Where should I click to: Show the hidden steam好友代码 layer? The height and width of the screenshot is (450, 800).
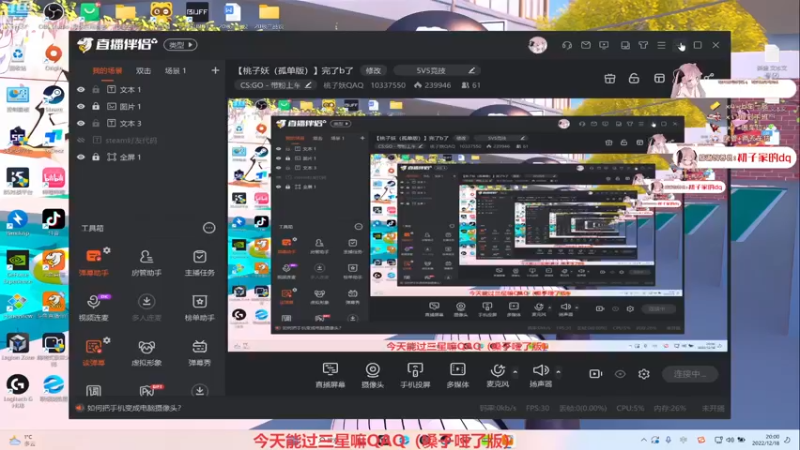coord(81,140)
